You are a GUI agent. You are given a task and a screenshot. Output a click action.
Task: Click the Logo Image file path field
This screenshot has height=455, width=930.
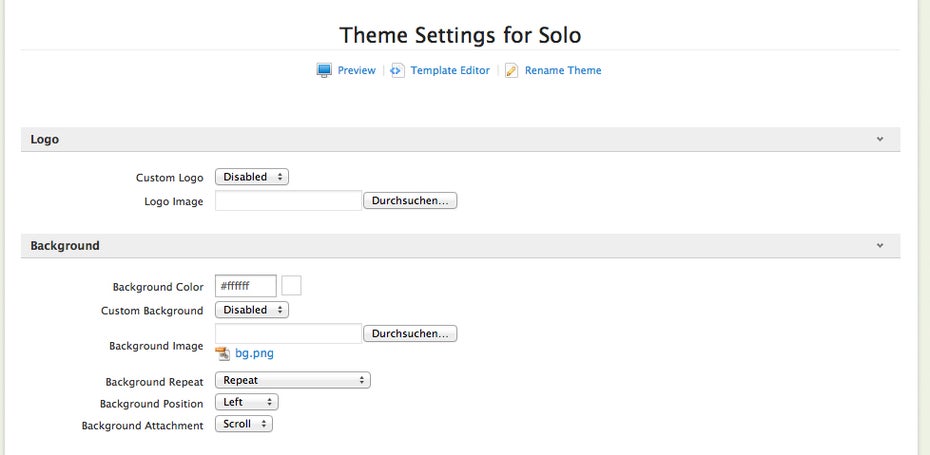point(288,201)
